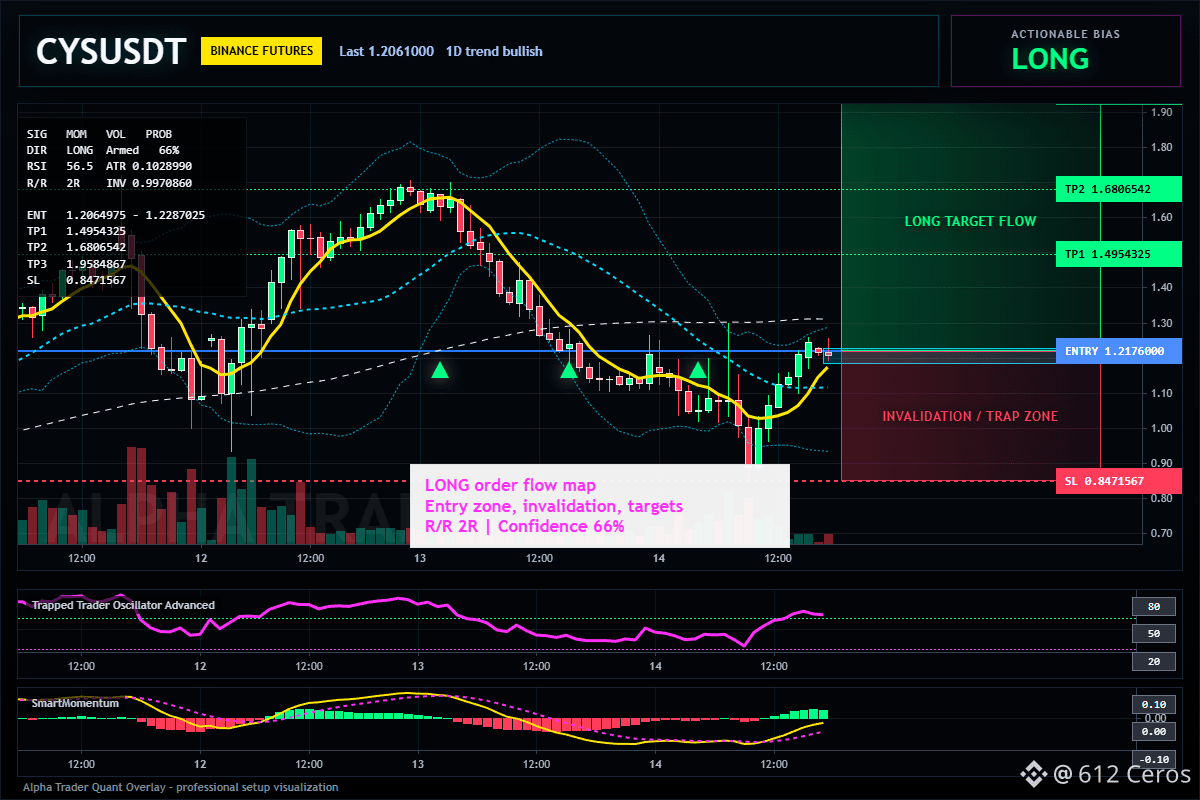Click 'LONG order flow map' annotation line

point(510,485)
